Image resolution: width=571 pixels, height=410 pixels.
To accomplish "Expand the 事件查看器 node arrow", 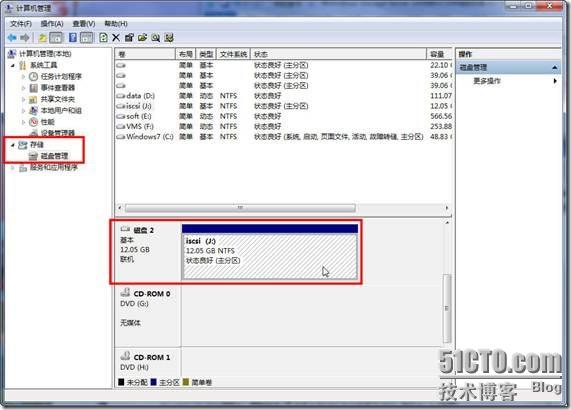I will [23, 88].
